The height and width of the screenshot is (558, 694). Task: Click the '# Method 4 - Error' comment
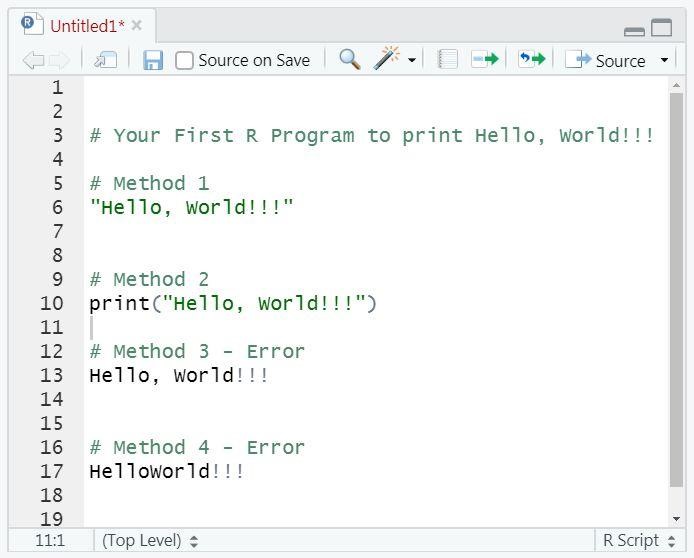point(197,447)
